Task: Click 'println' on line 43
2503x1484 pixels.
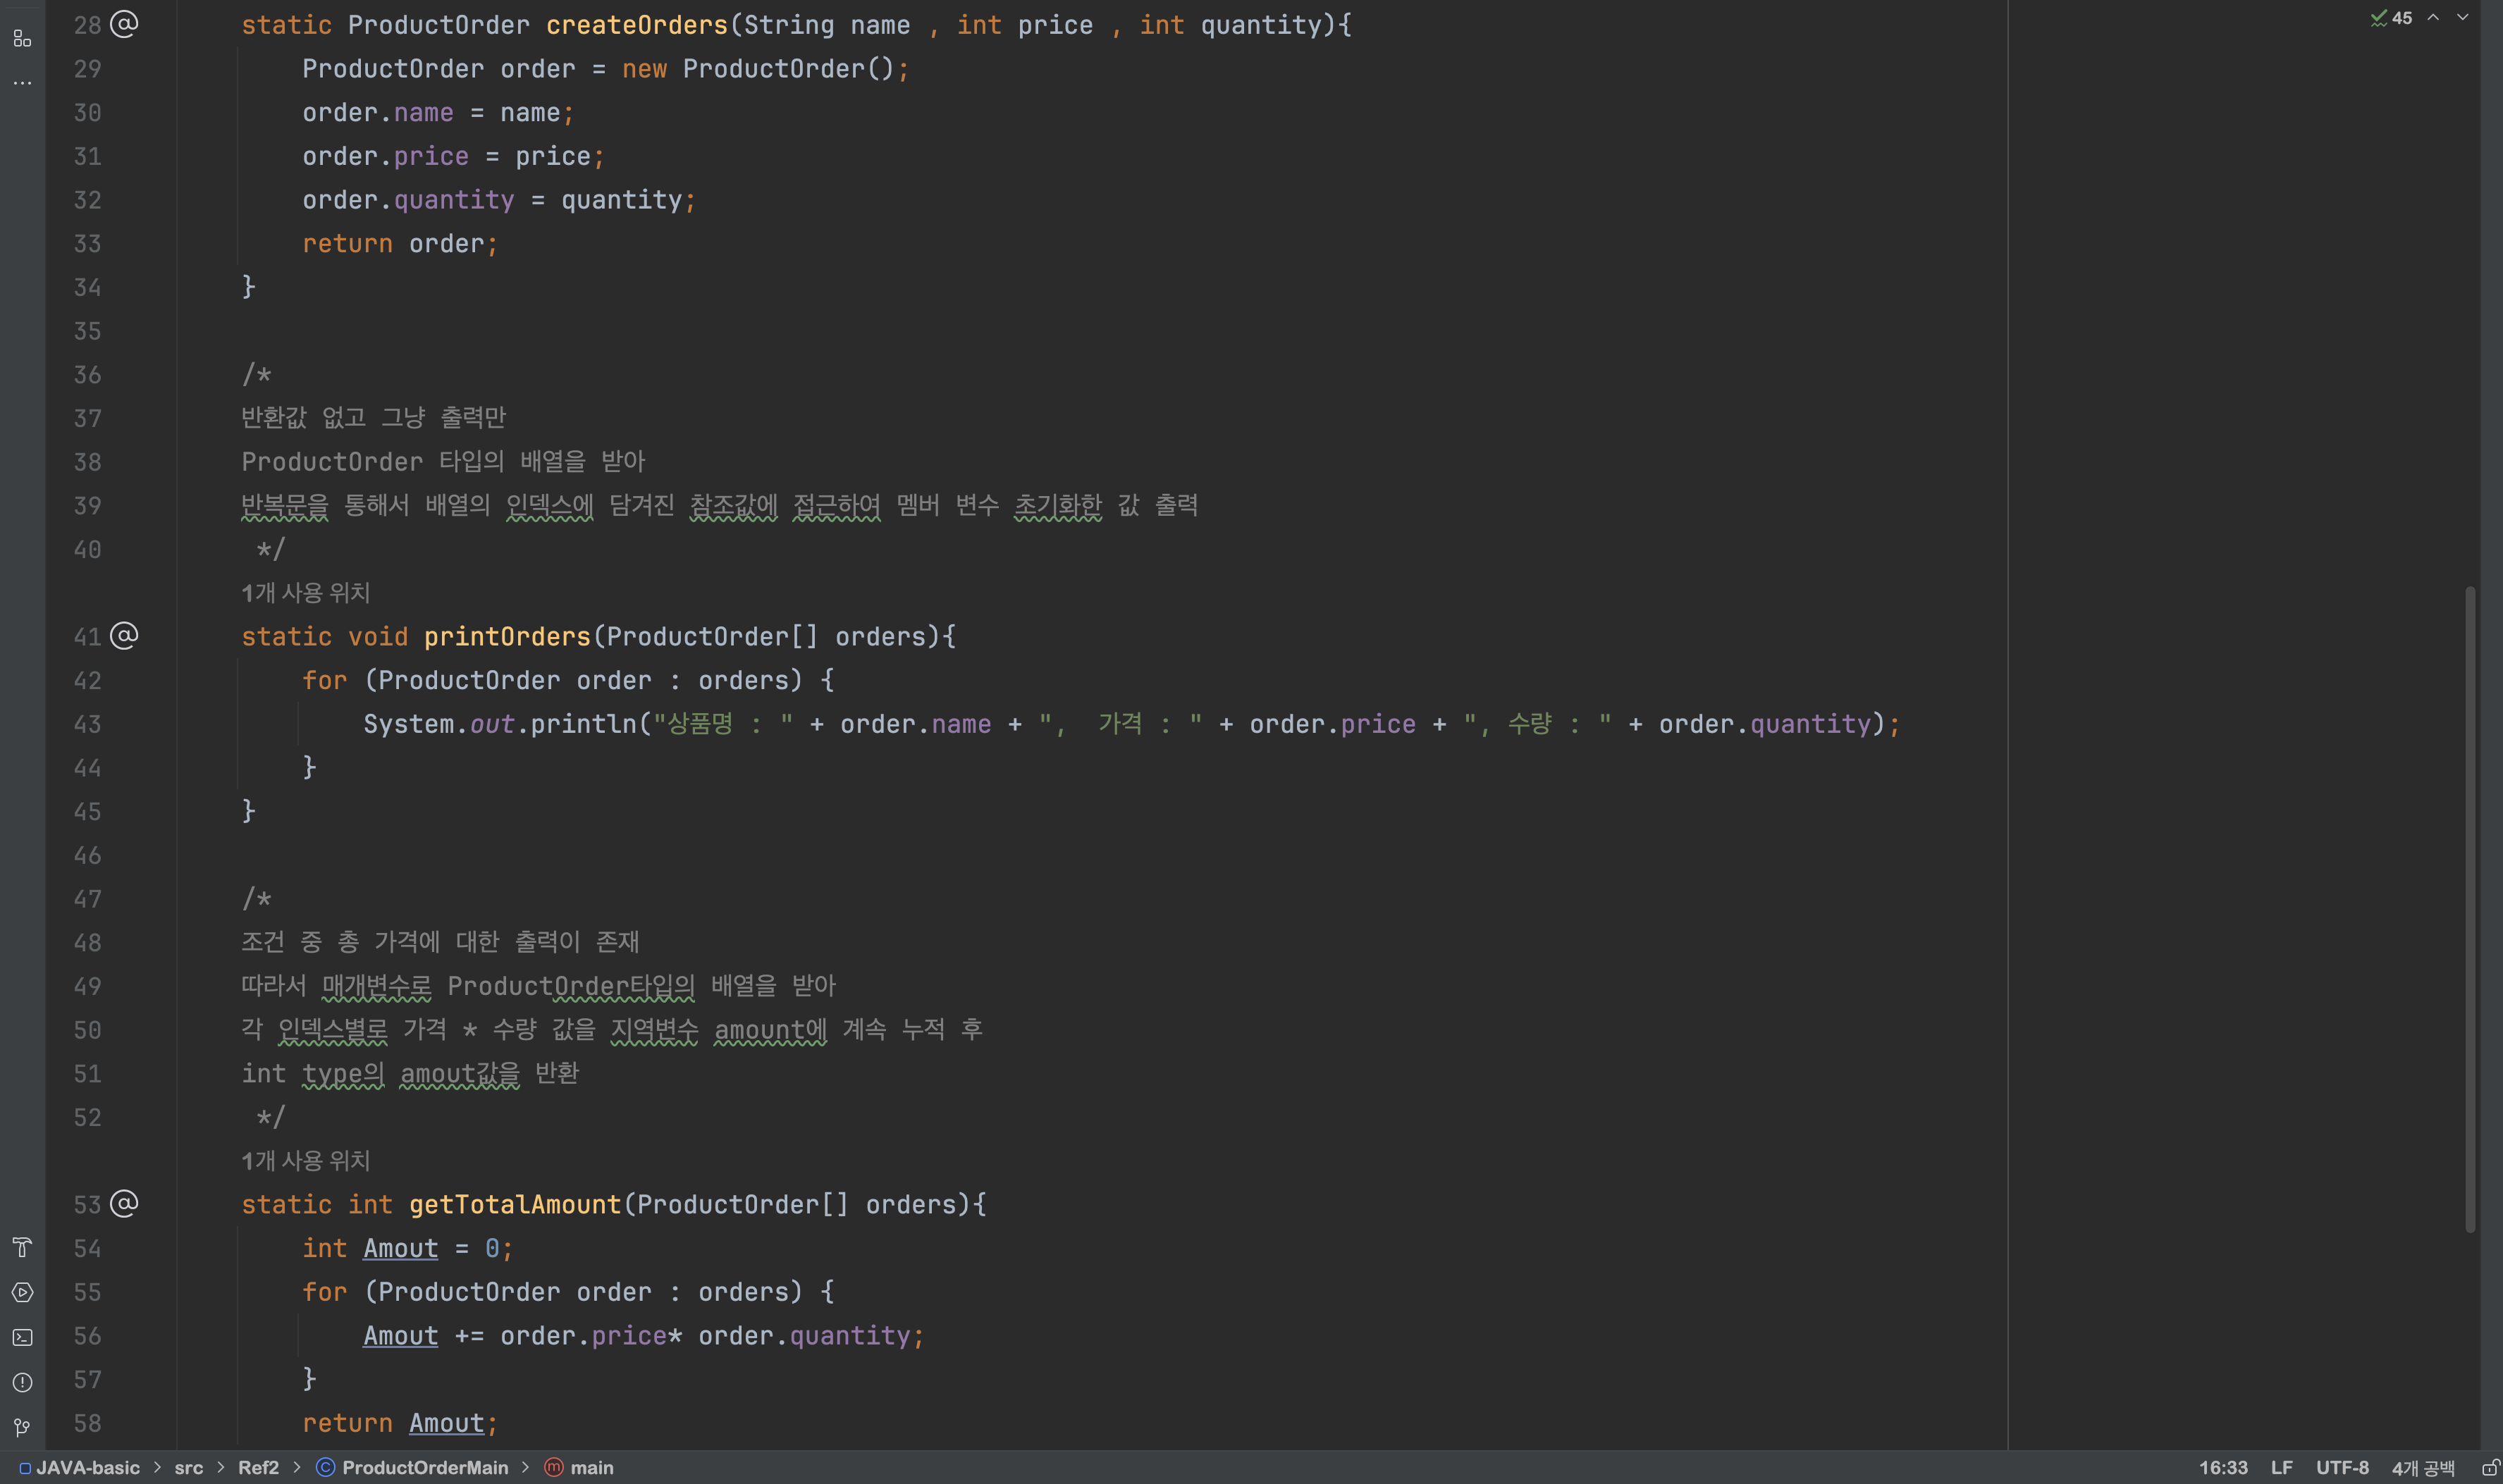Action: coord(584,724)
